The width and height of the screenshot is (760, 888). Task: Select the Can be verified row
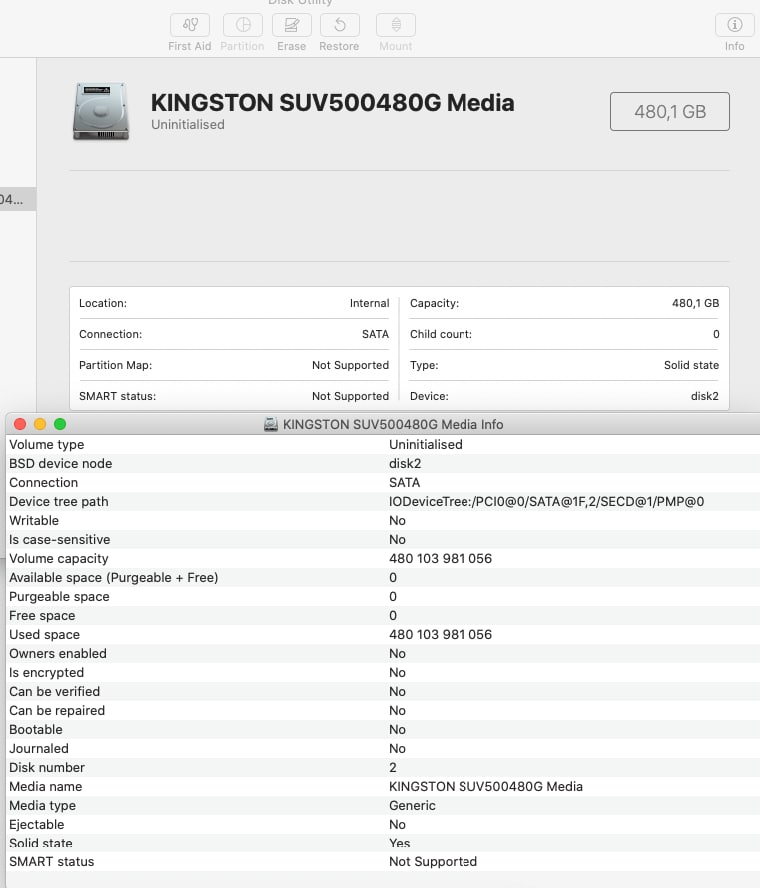pyautogui.click(x=383, y=691)
